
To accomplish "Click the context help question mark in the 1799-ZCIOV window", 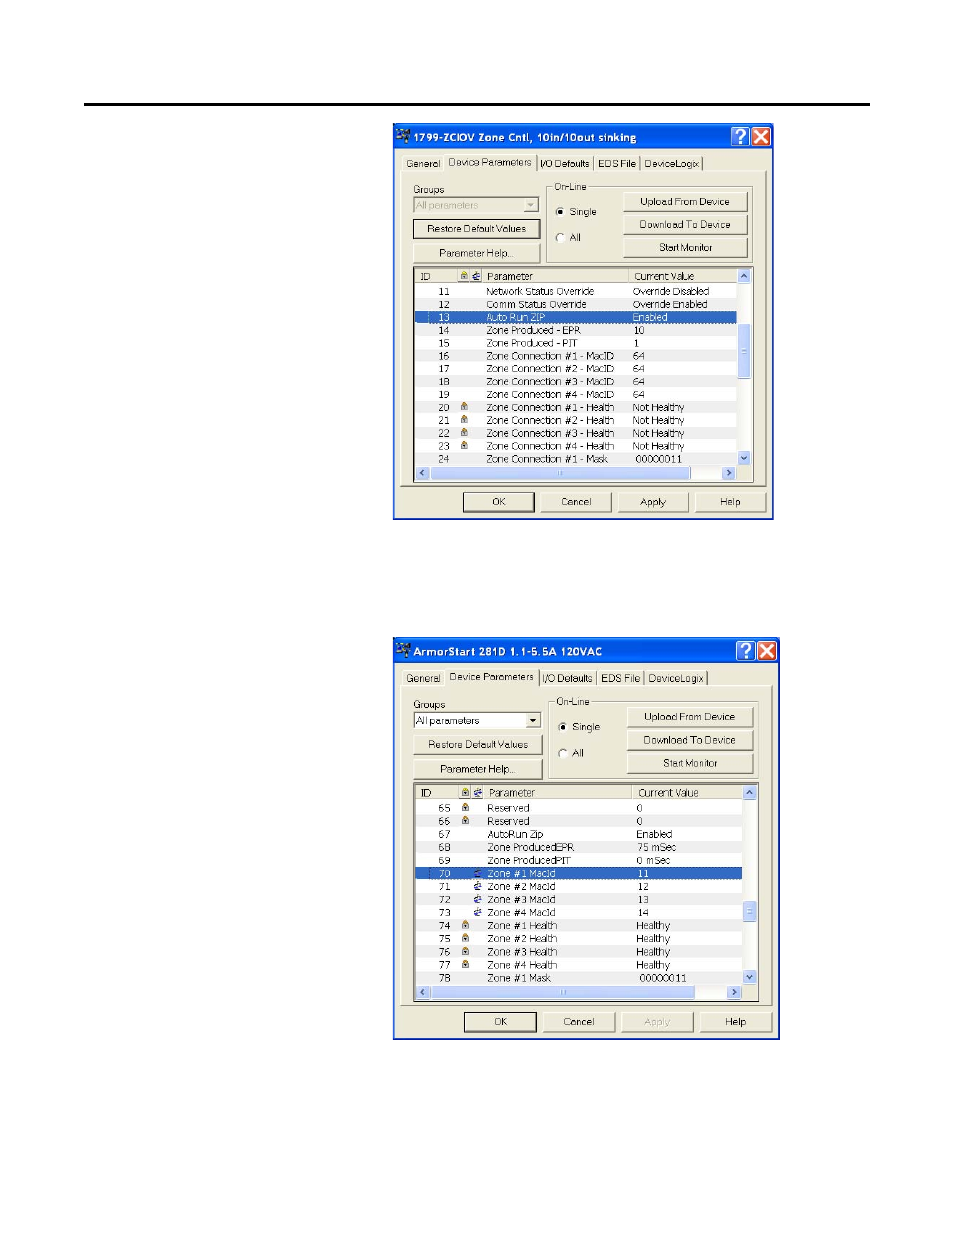I will tap(740, 137).
